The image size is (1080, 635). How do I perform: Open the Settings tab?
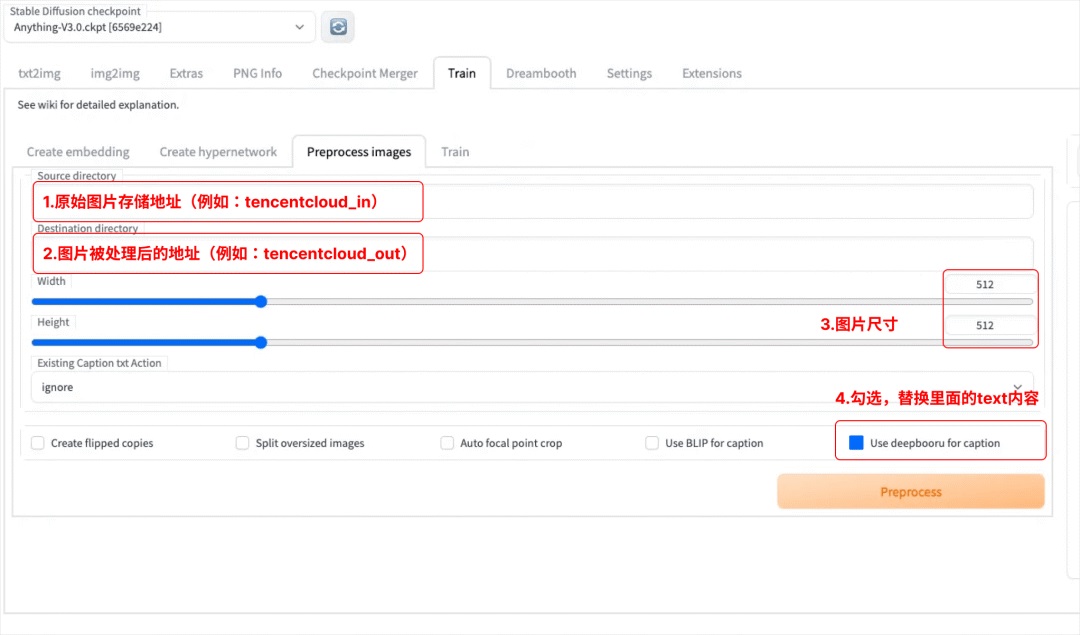629,73
